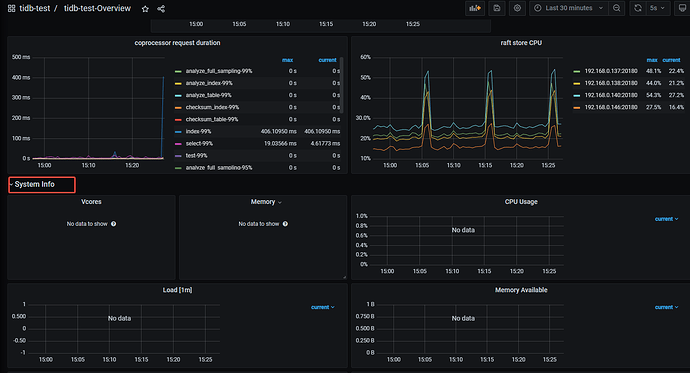Click the 54.3% max value
The width and height of the screenshot is (690, 373).
[653, 95]
